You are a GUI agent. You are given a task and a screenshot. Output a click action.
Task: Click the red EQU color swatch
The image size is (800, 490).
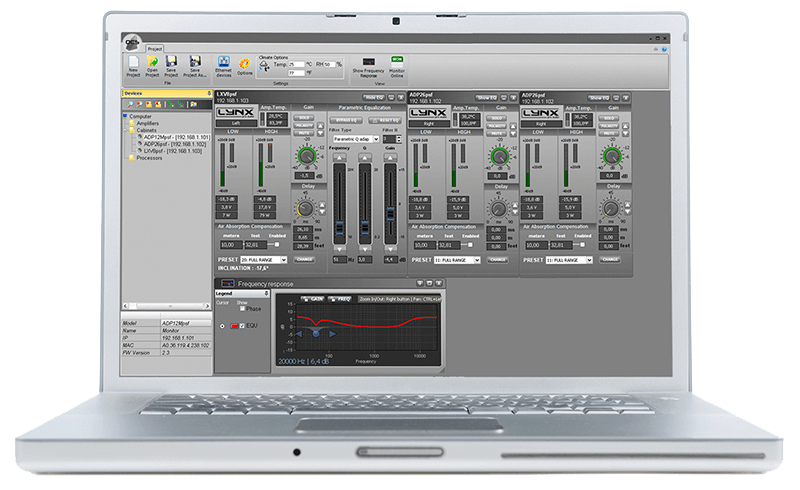(233, 326)
